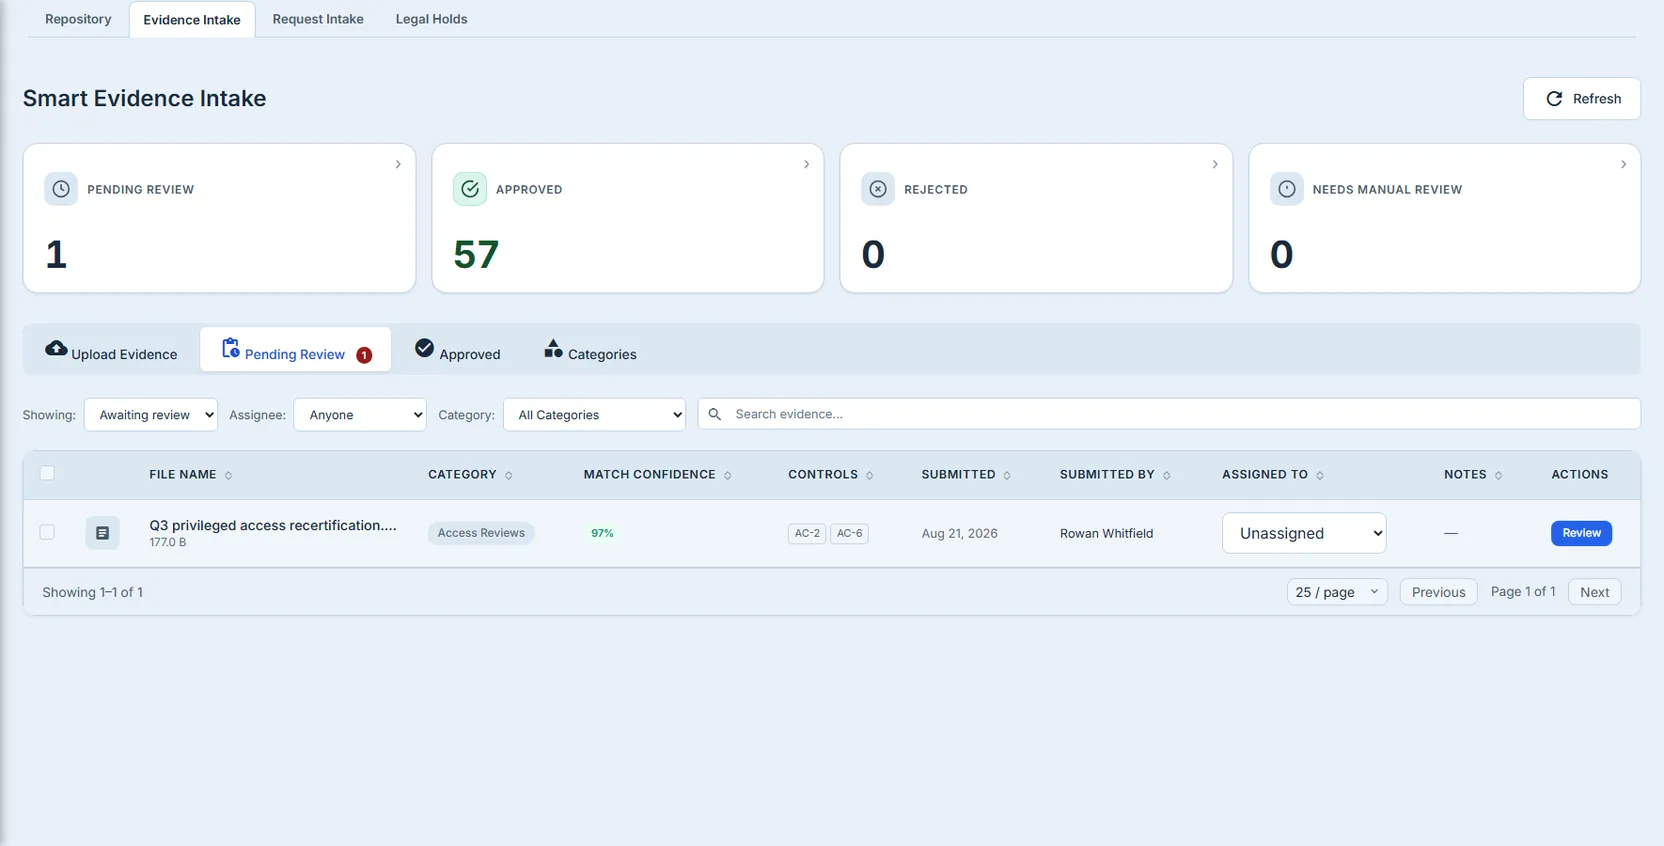This screenshot has width=1664, height=846.
Task: Go to the Next page
Action: click(1594, 592)
